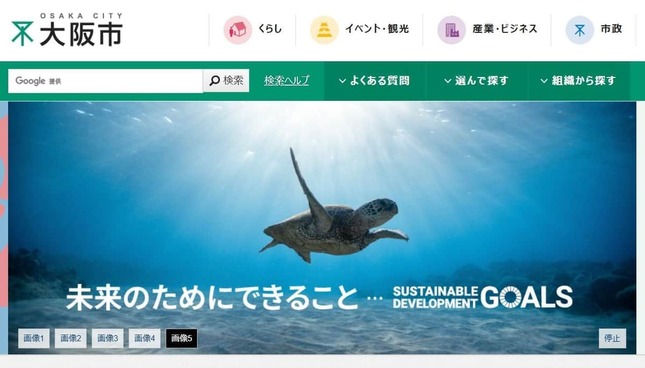Click the 検索 search button text

pos(233,81)
